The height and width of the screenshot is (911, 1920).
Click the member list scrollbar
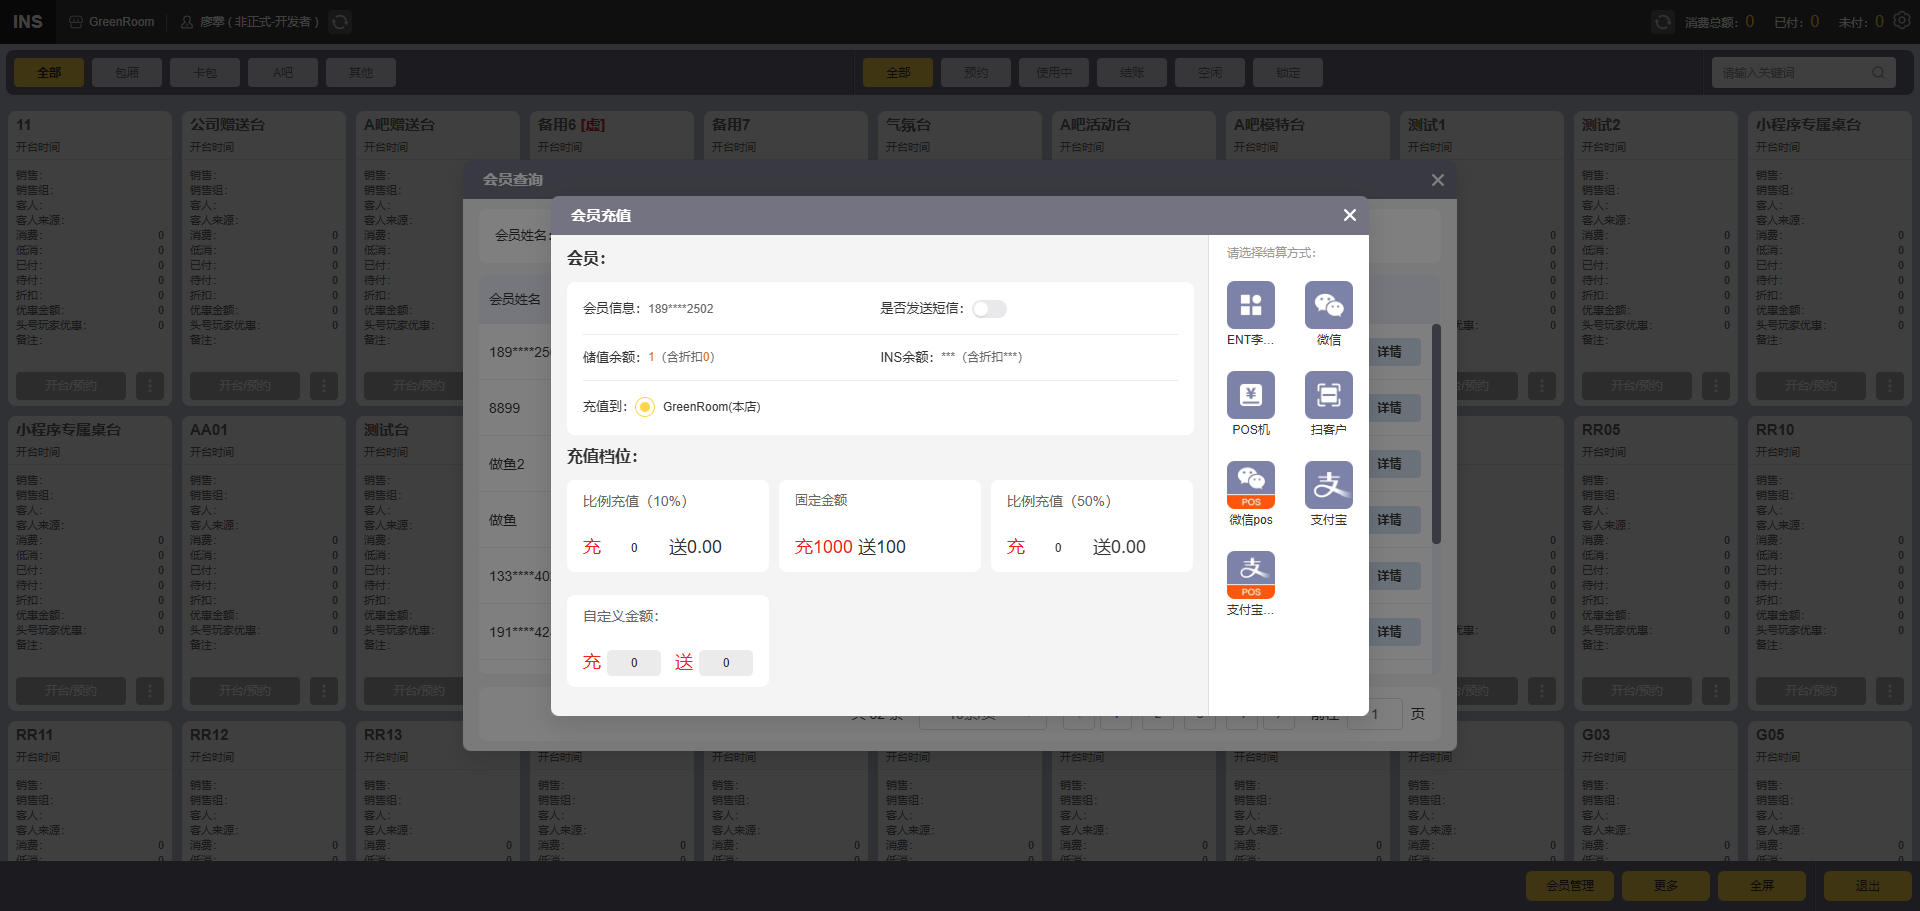pyautogui.click(x=1437, y=434)
